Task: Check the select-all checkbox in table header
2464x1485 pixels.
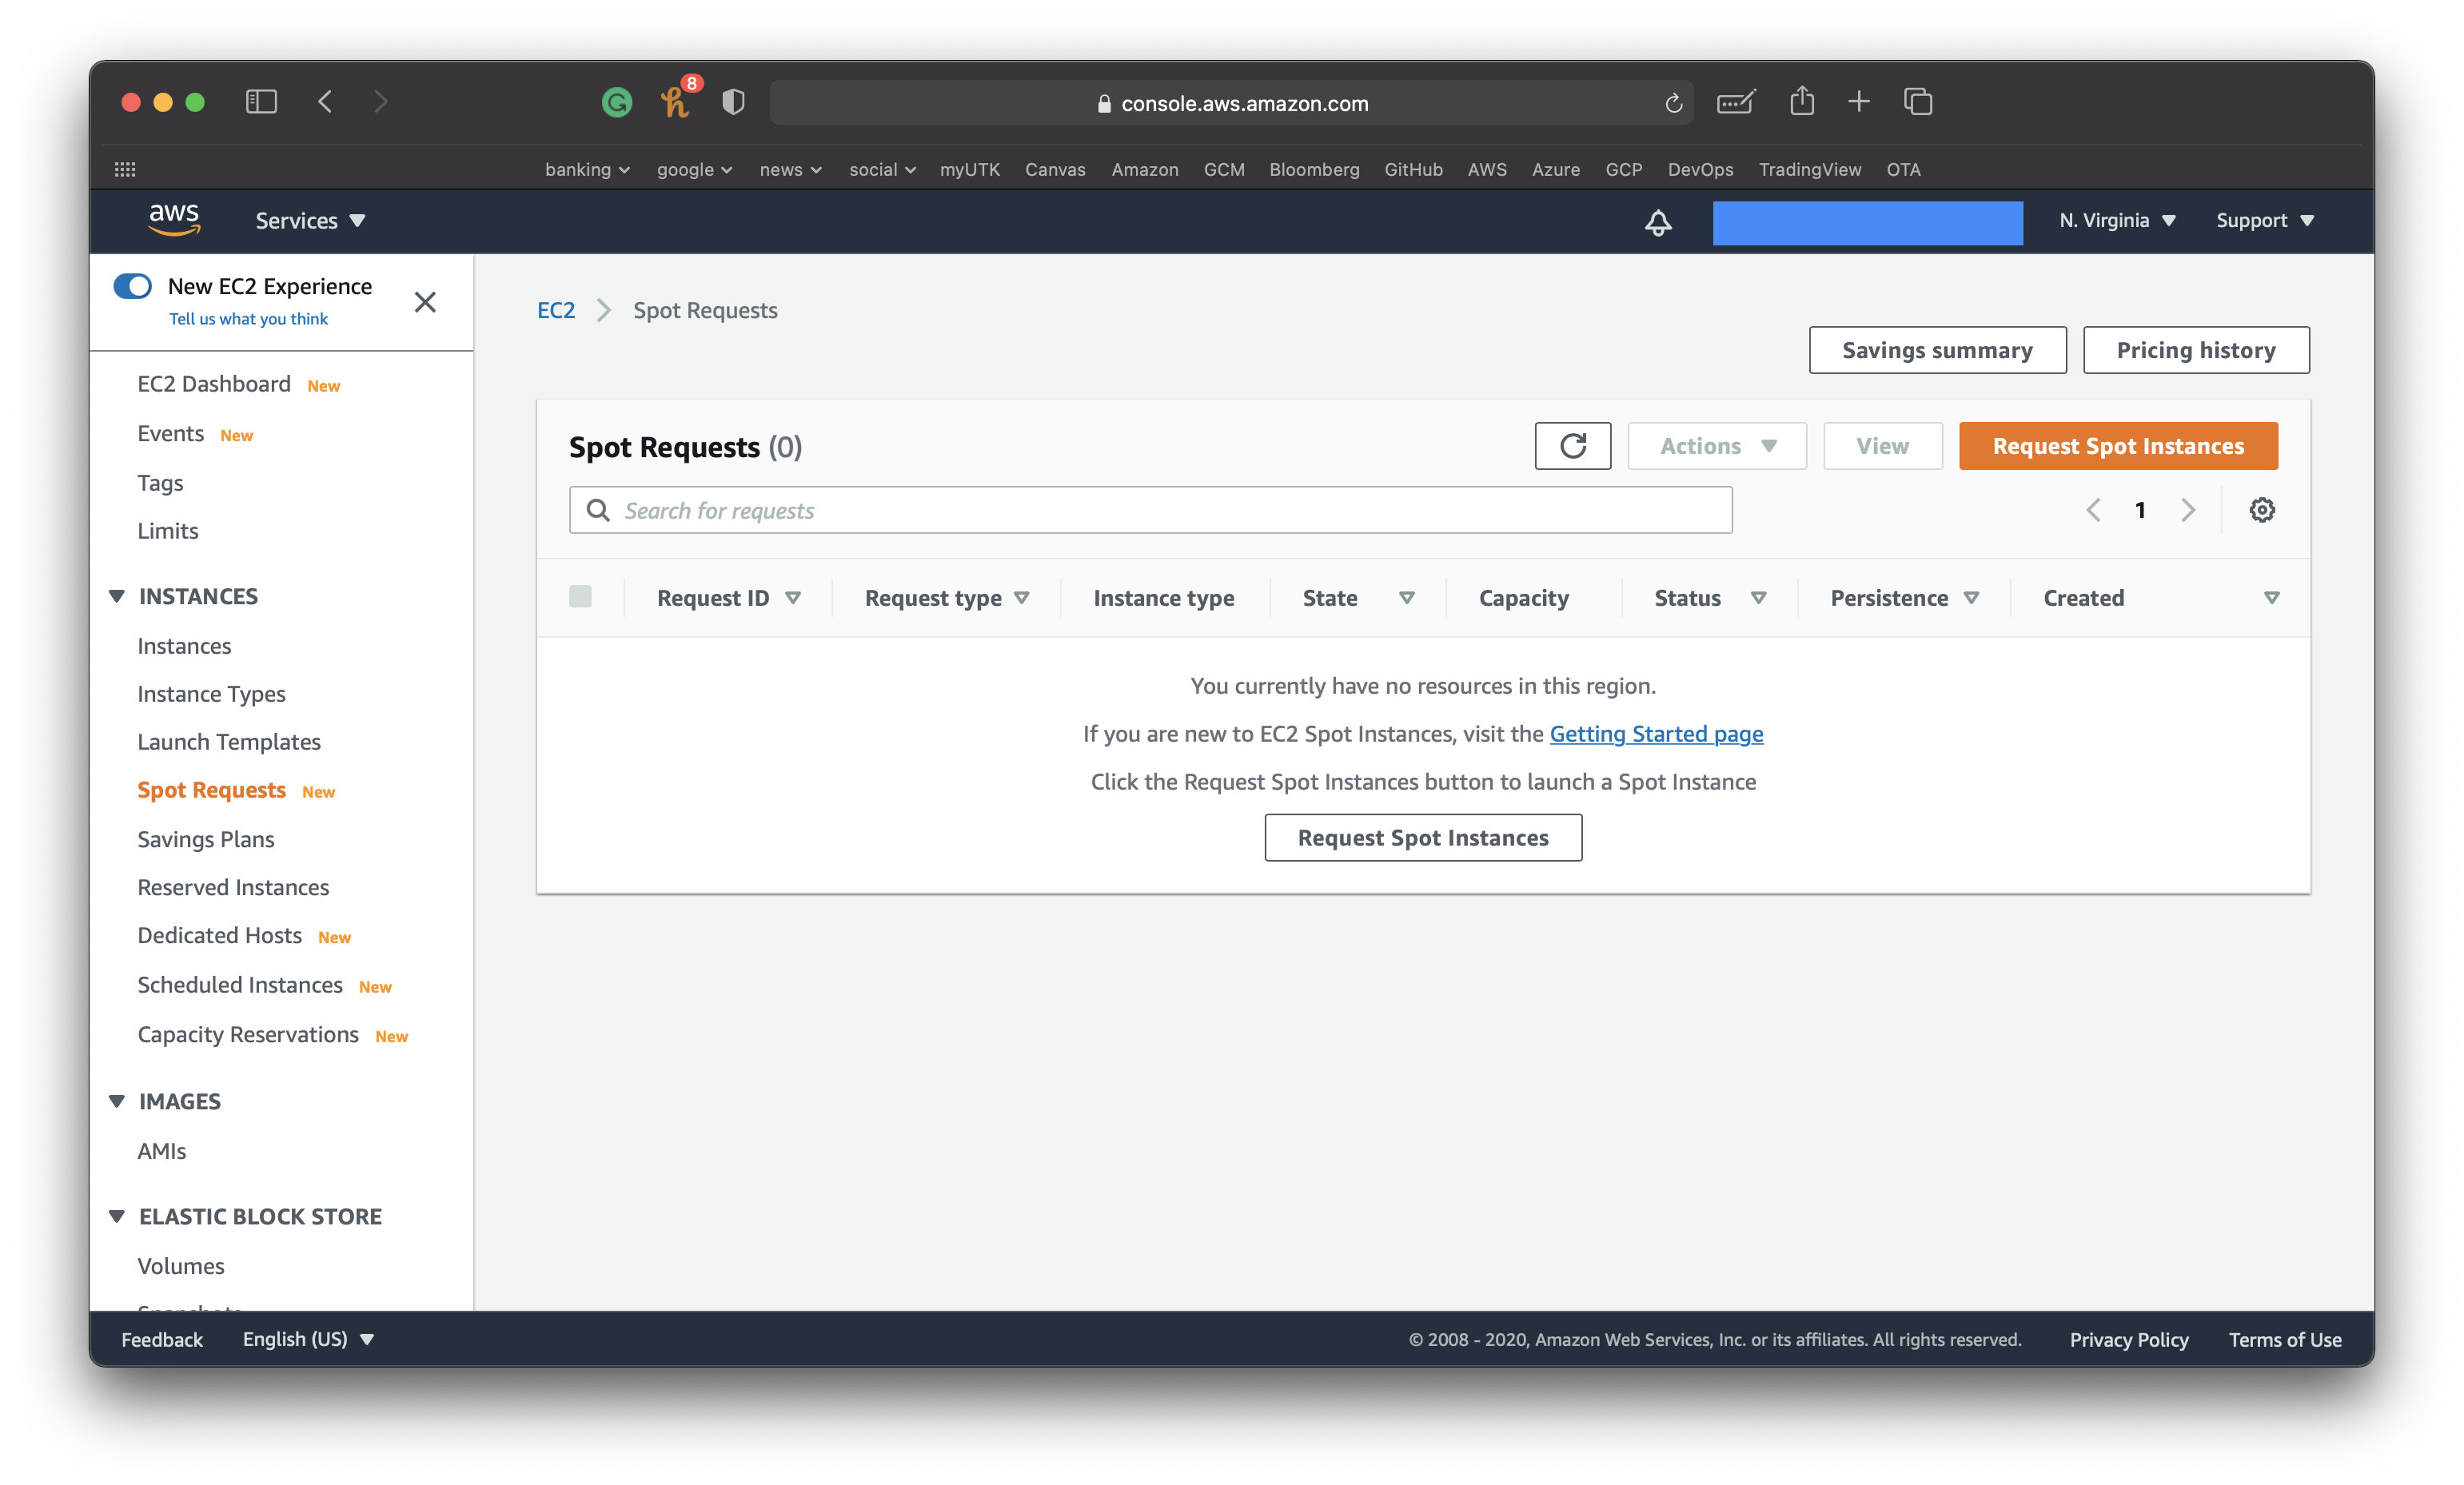Action: 580,597
